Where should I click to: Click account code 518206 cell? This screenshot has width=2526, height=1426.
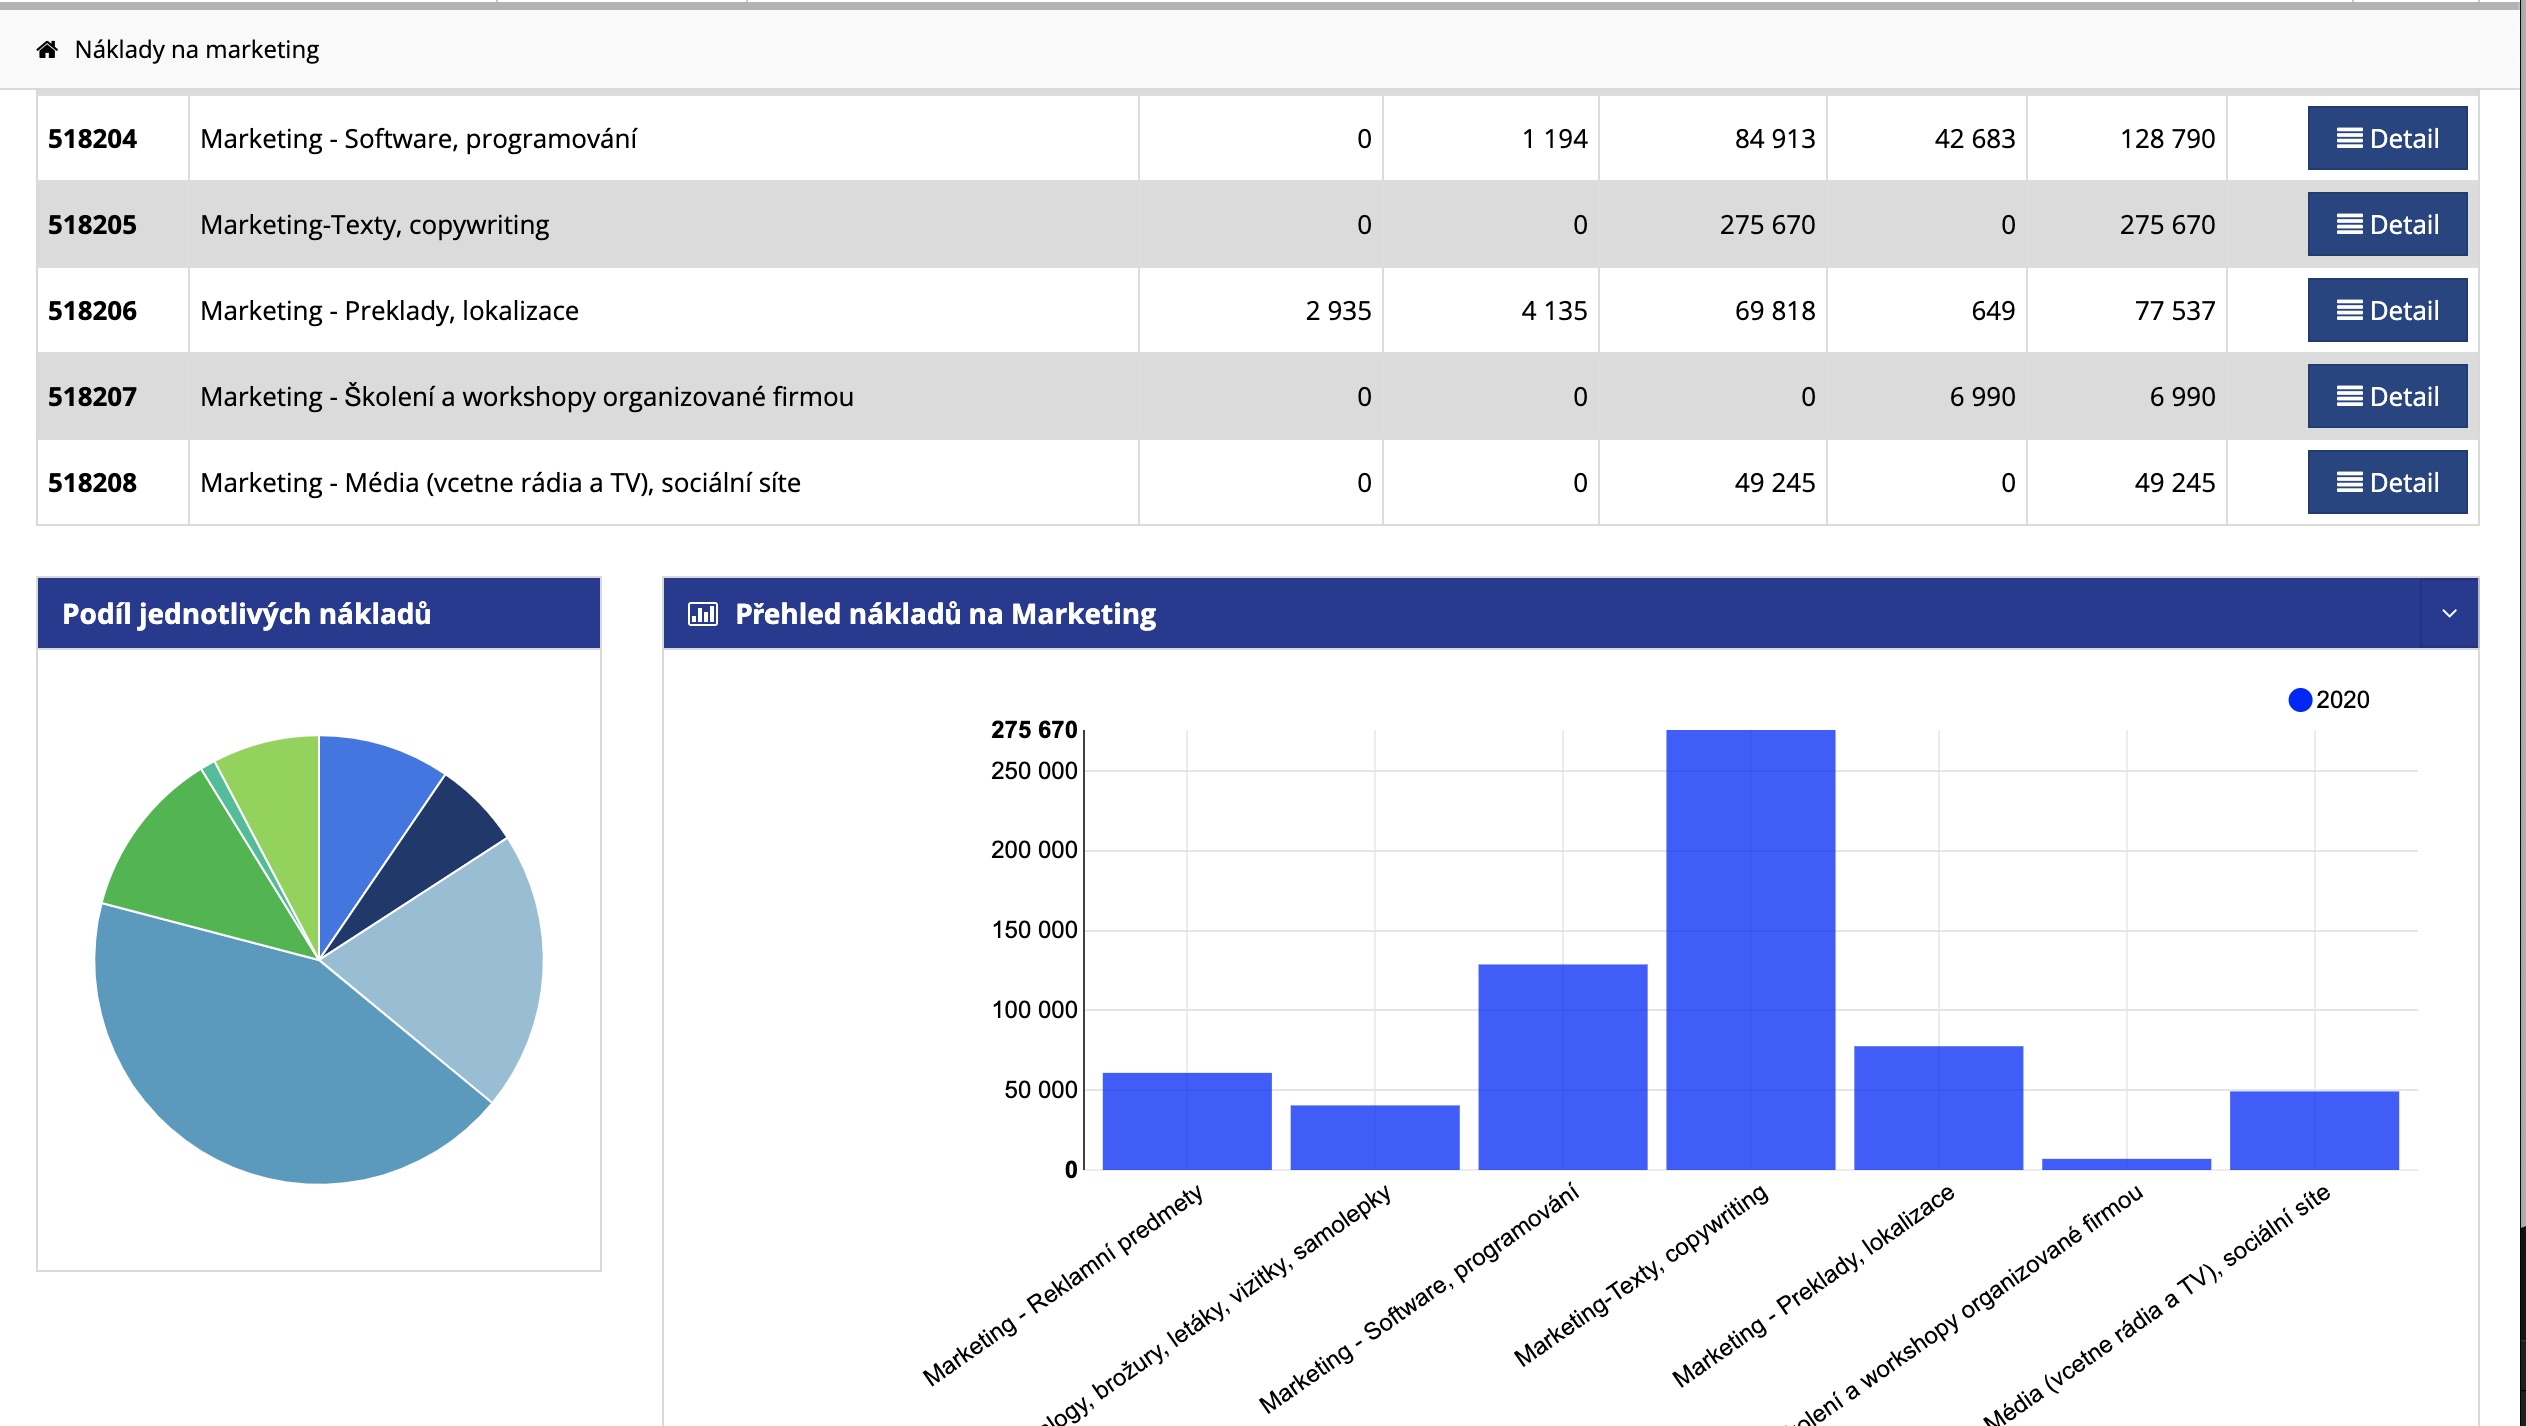click(92, 311)
